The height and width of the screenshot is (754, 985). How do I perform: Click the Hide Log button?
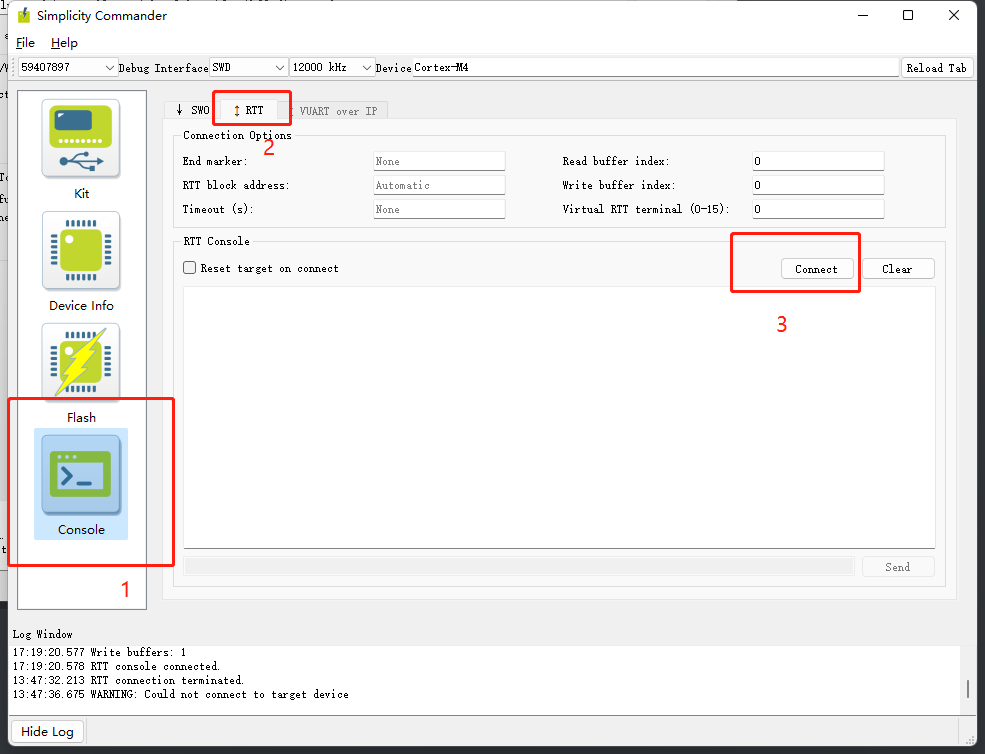[48, 731]
